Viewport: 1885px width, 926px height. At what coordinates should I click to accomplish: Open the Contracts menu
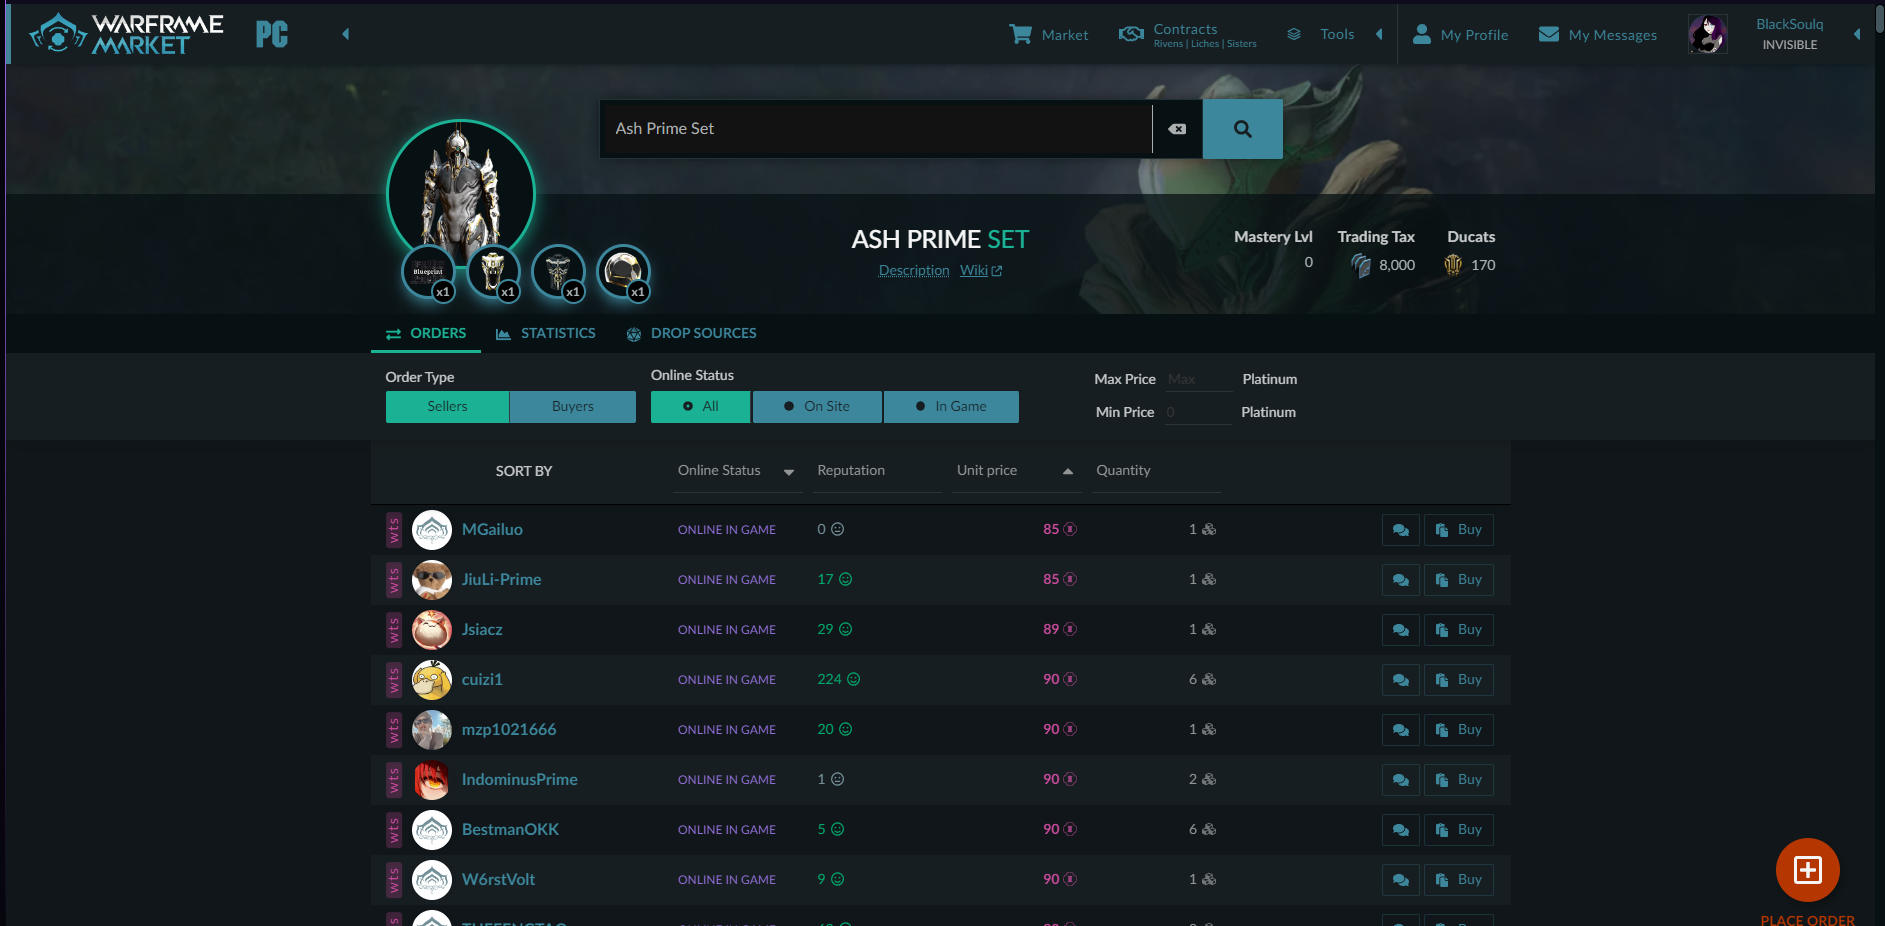(1187, 35)
